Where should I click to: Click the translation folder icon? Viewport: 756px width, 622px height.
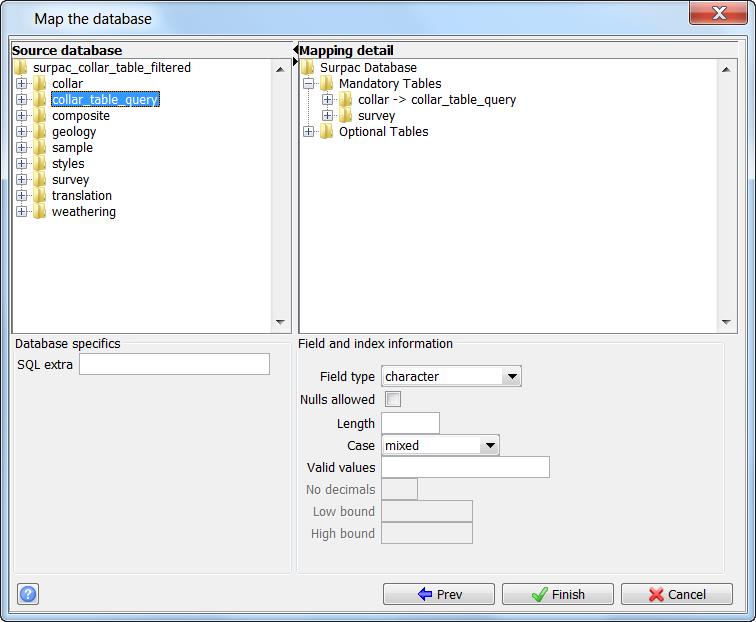point(40,195)
